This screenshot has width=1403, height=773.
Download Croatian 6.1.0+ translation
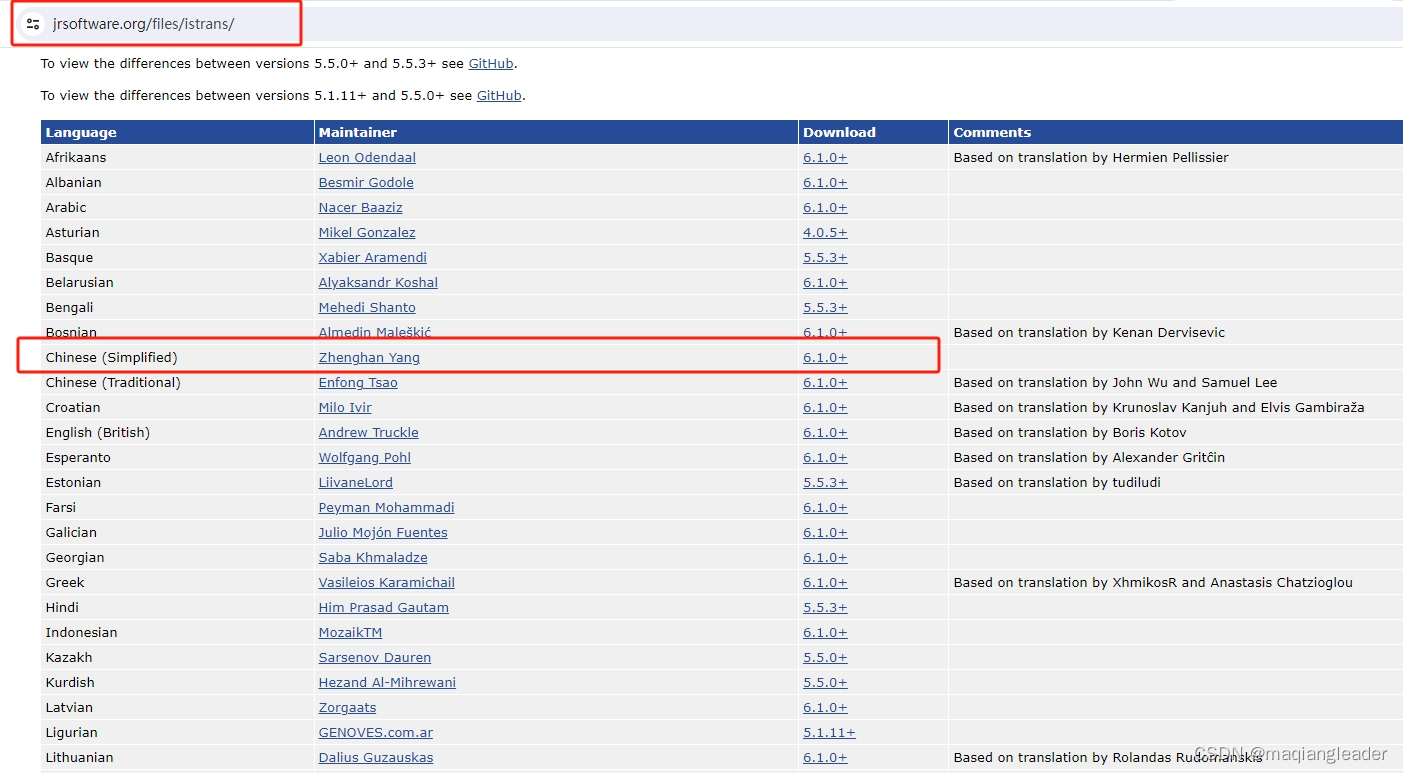point(825,407)
